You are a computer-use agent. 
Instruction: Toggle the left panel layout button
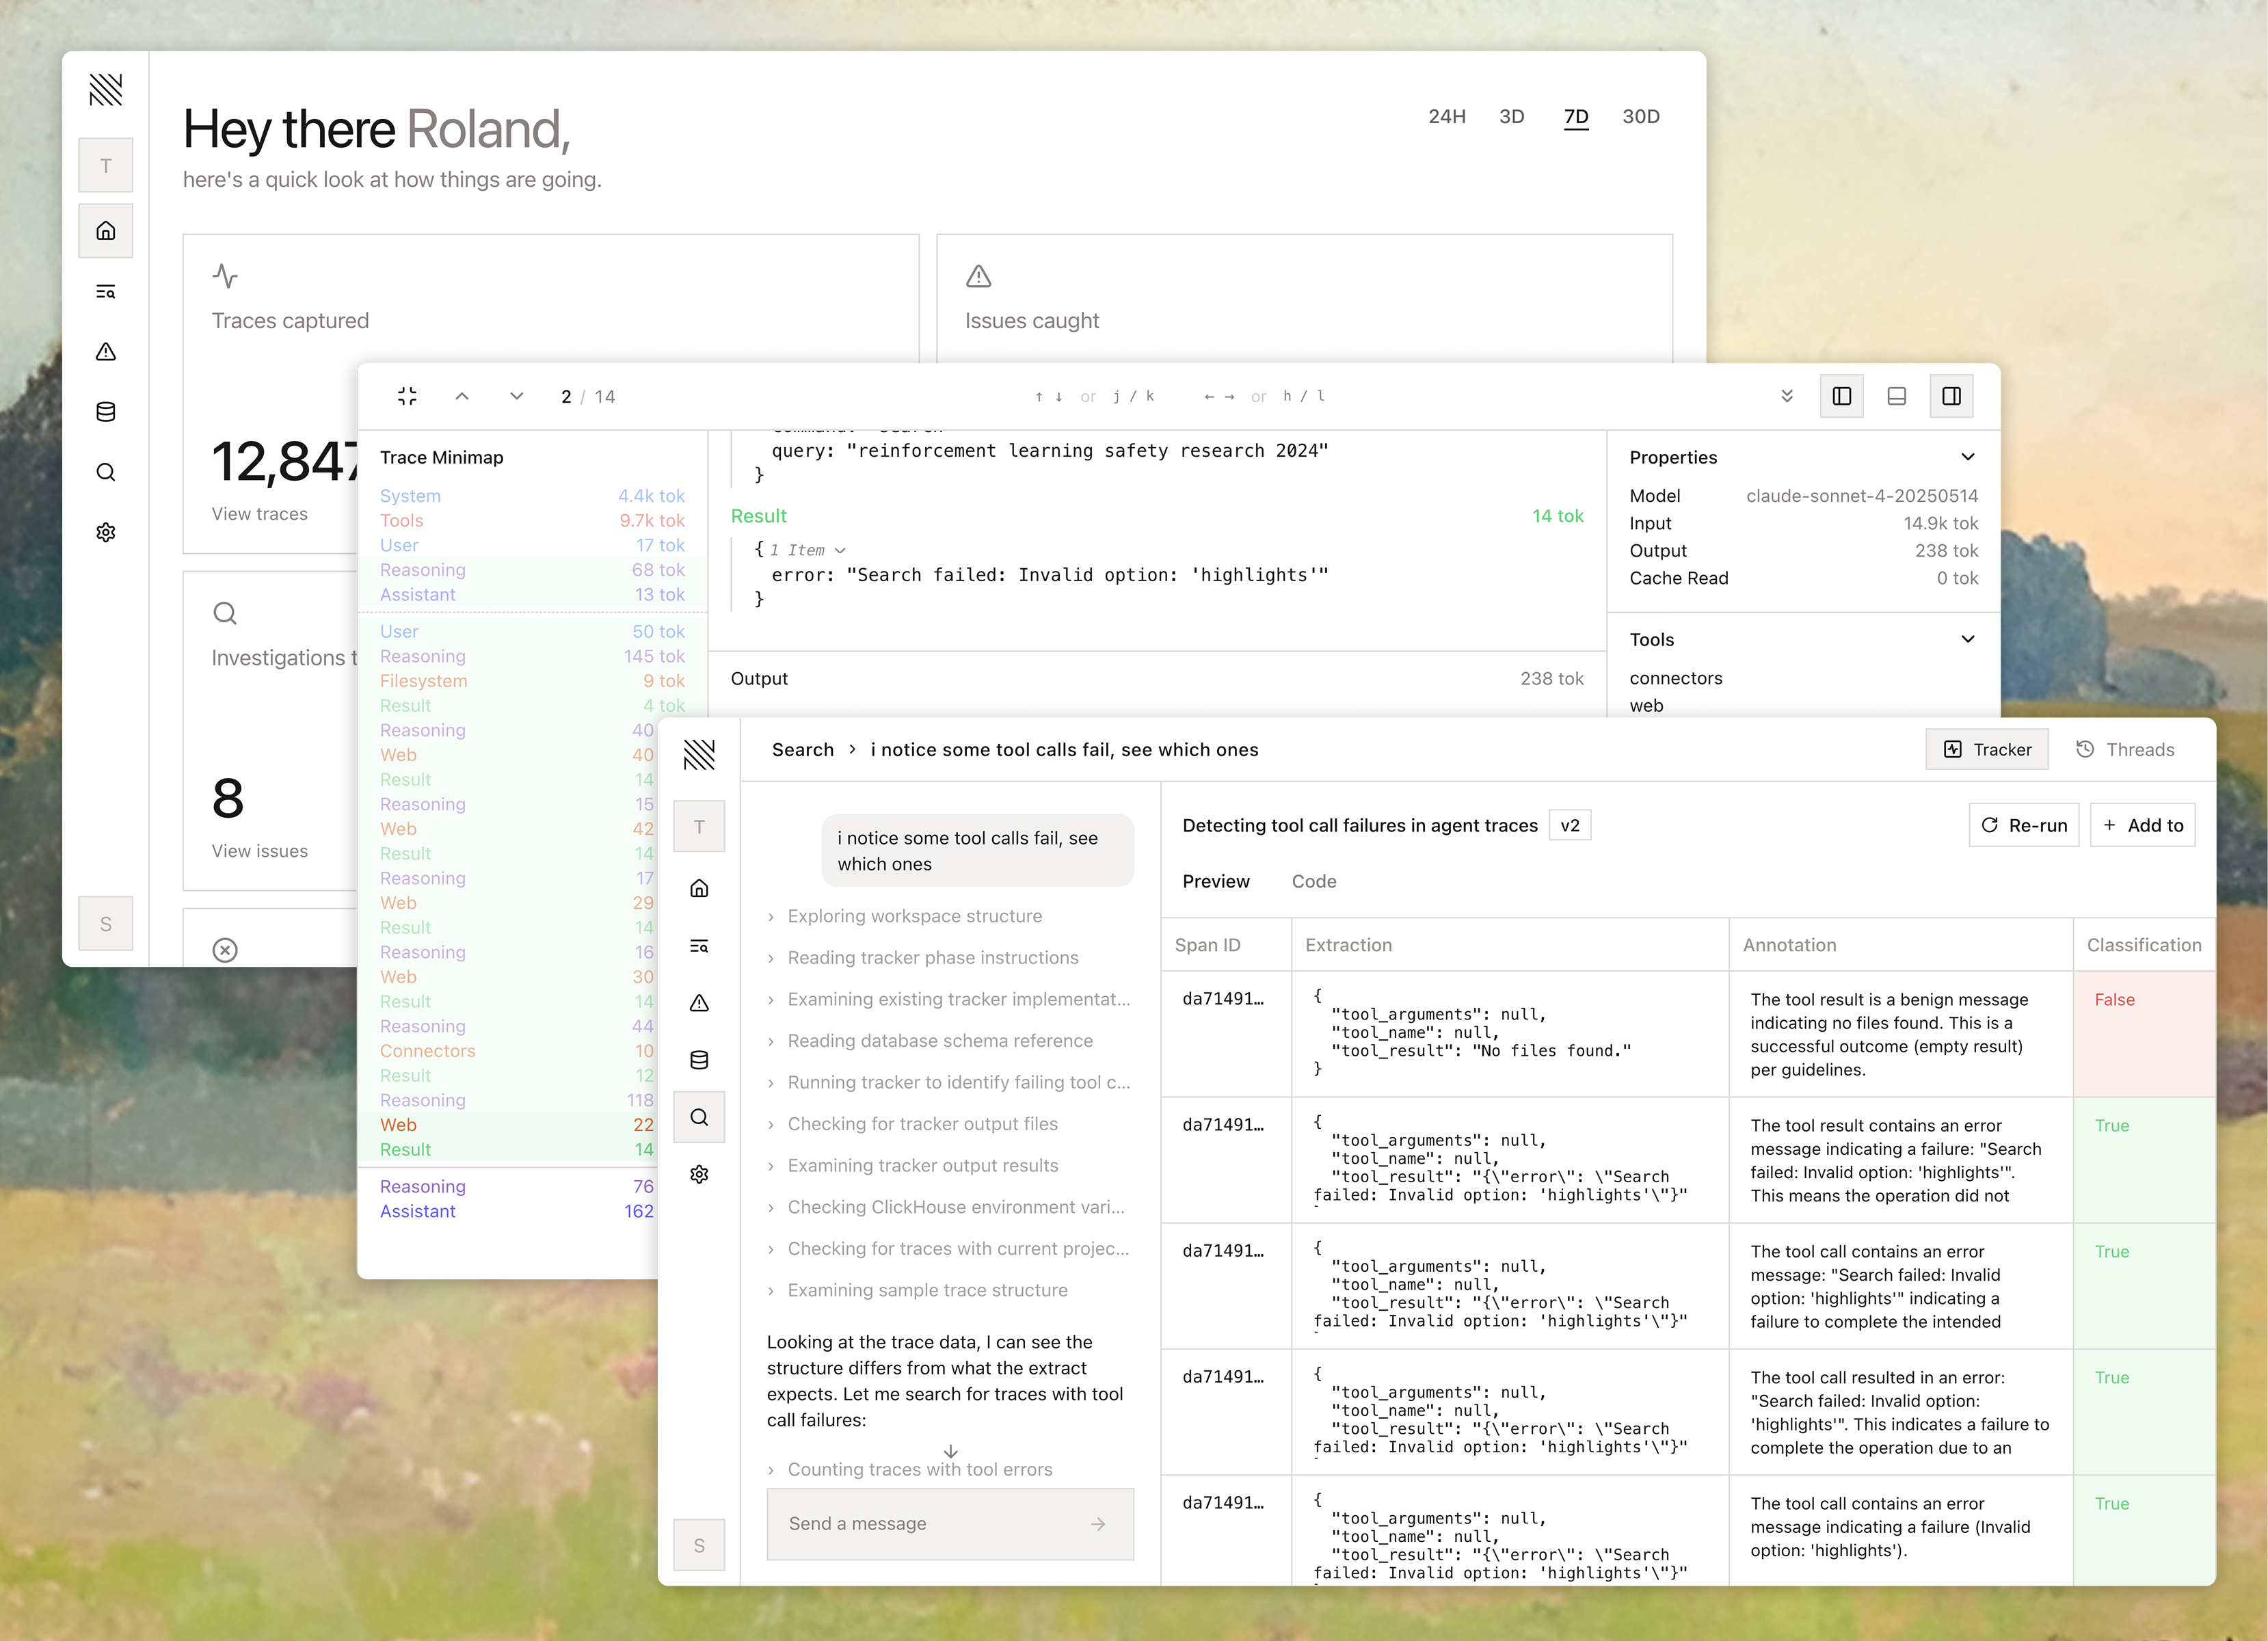1841,396
